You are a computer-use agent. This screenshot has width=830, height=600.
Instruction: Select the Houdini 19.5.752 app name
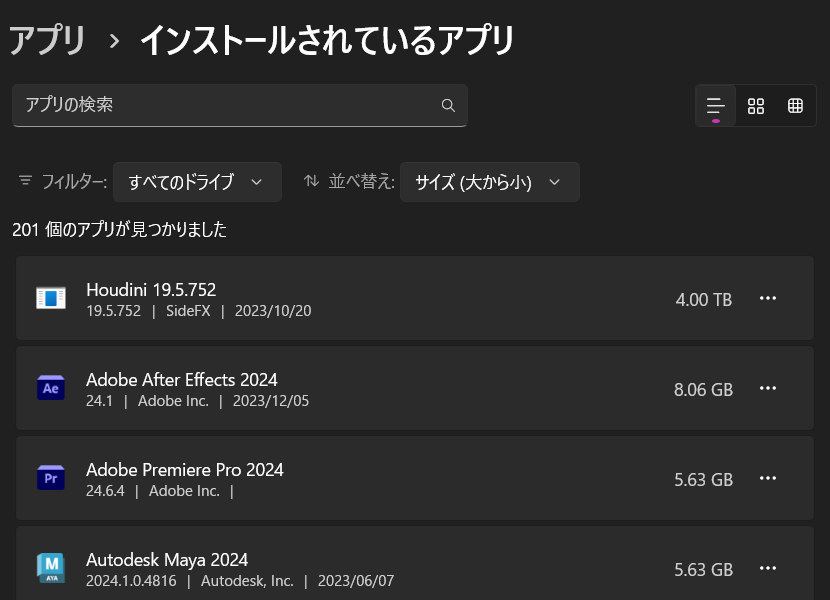click(x=151, y=290)
